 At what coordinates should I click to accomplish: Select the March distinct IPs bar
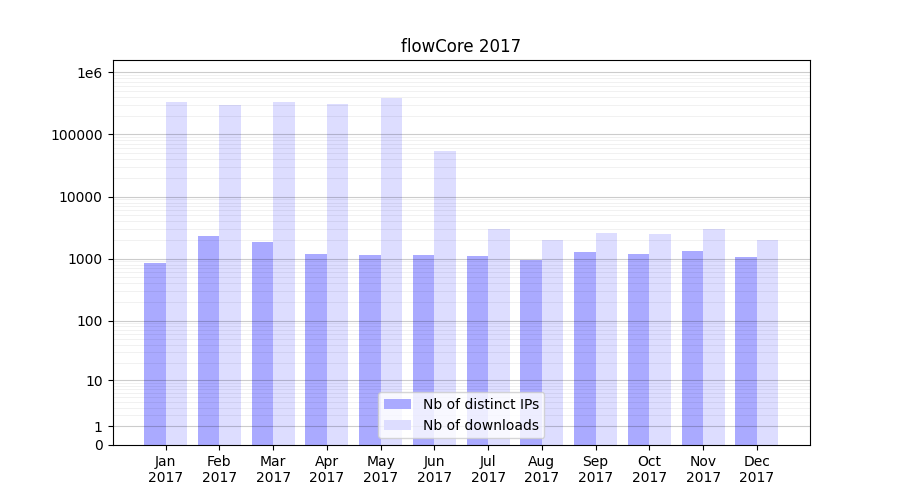point(262,343)
